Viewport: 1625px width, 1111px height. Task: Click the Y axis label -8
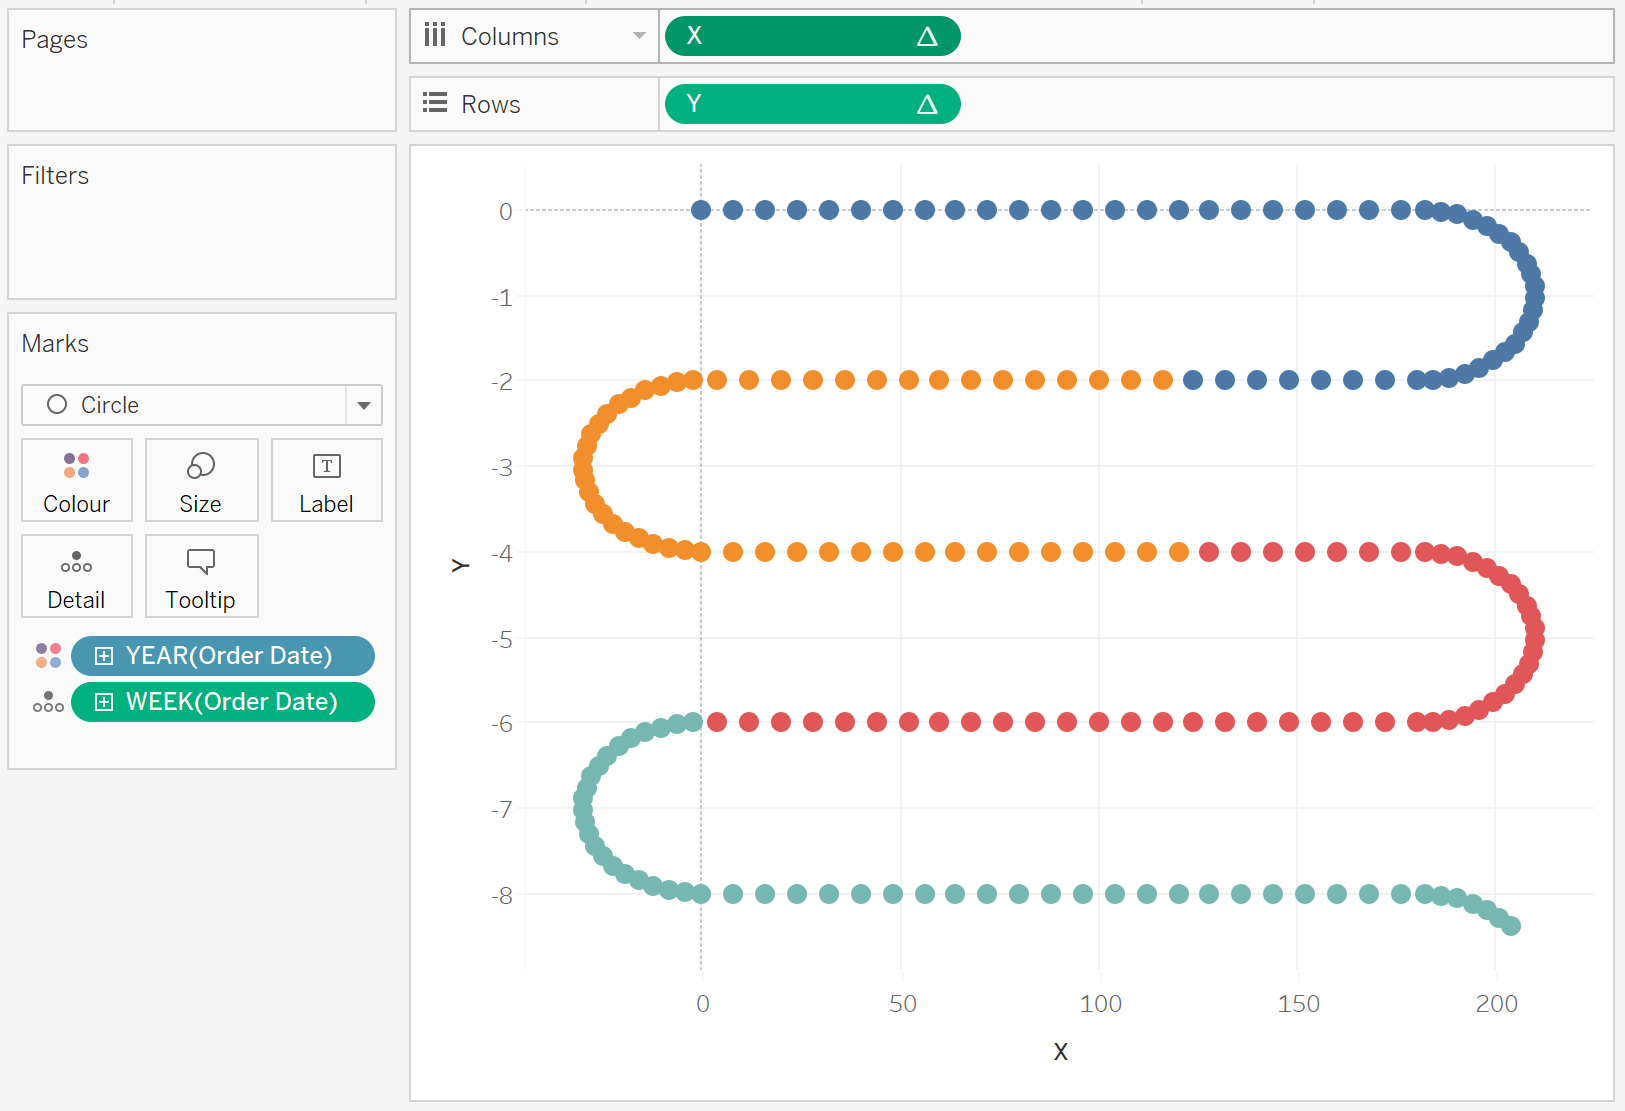tap(502, 896)
